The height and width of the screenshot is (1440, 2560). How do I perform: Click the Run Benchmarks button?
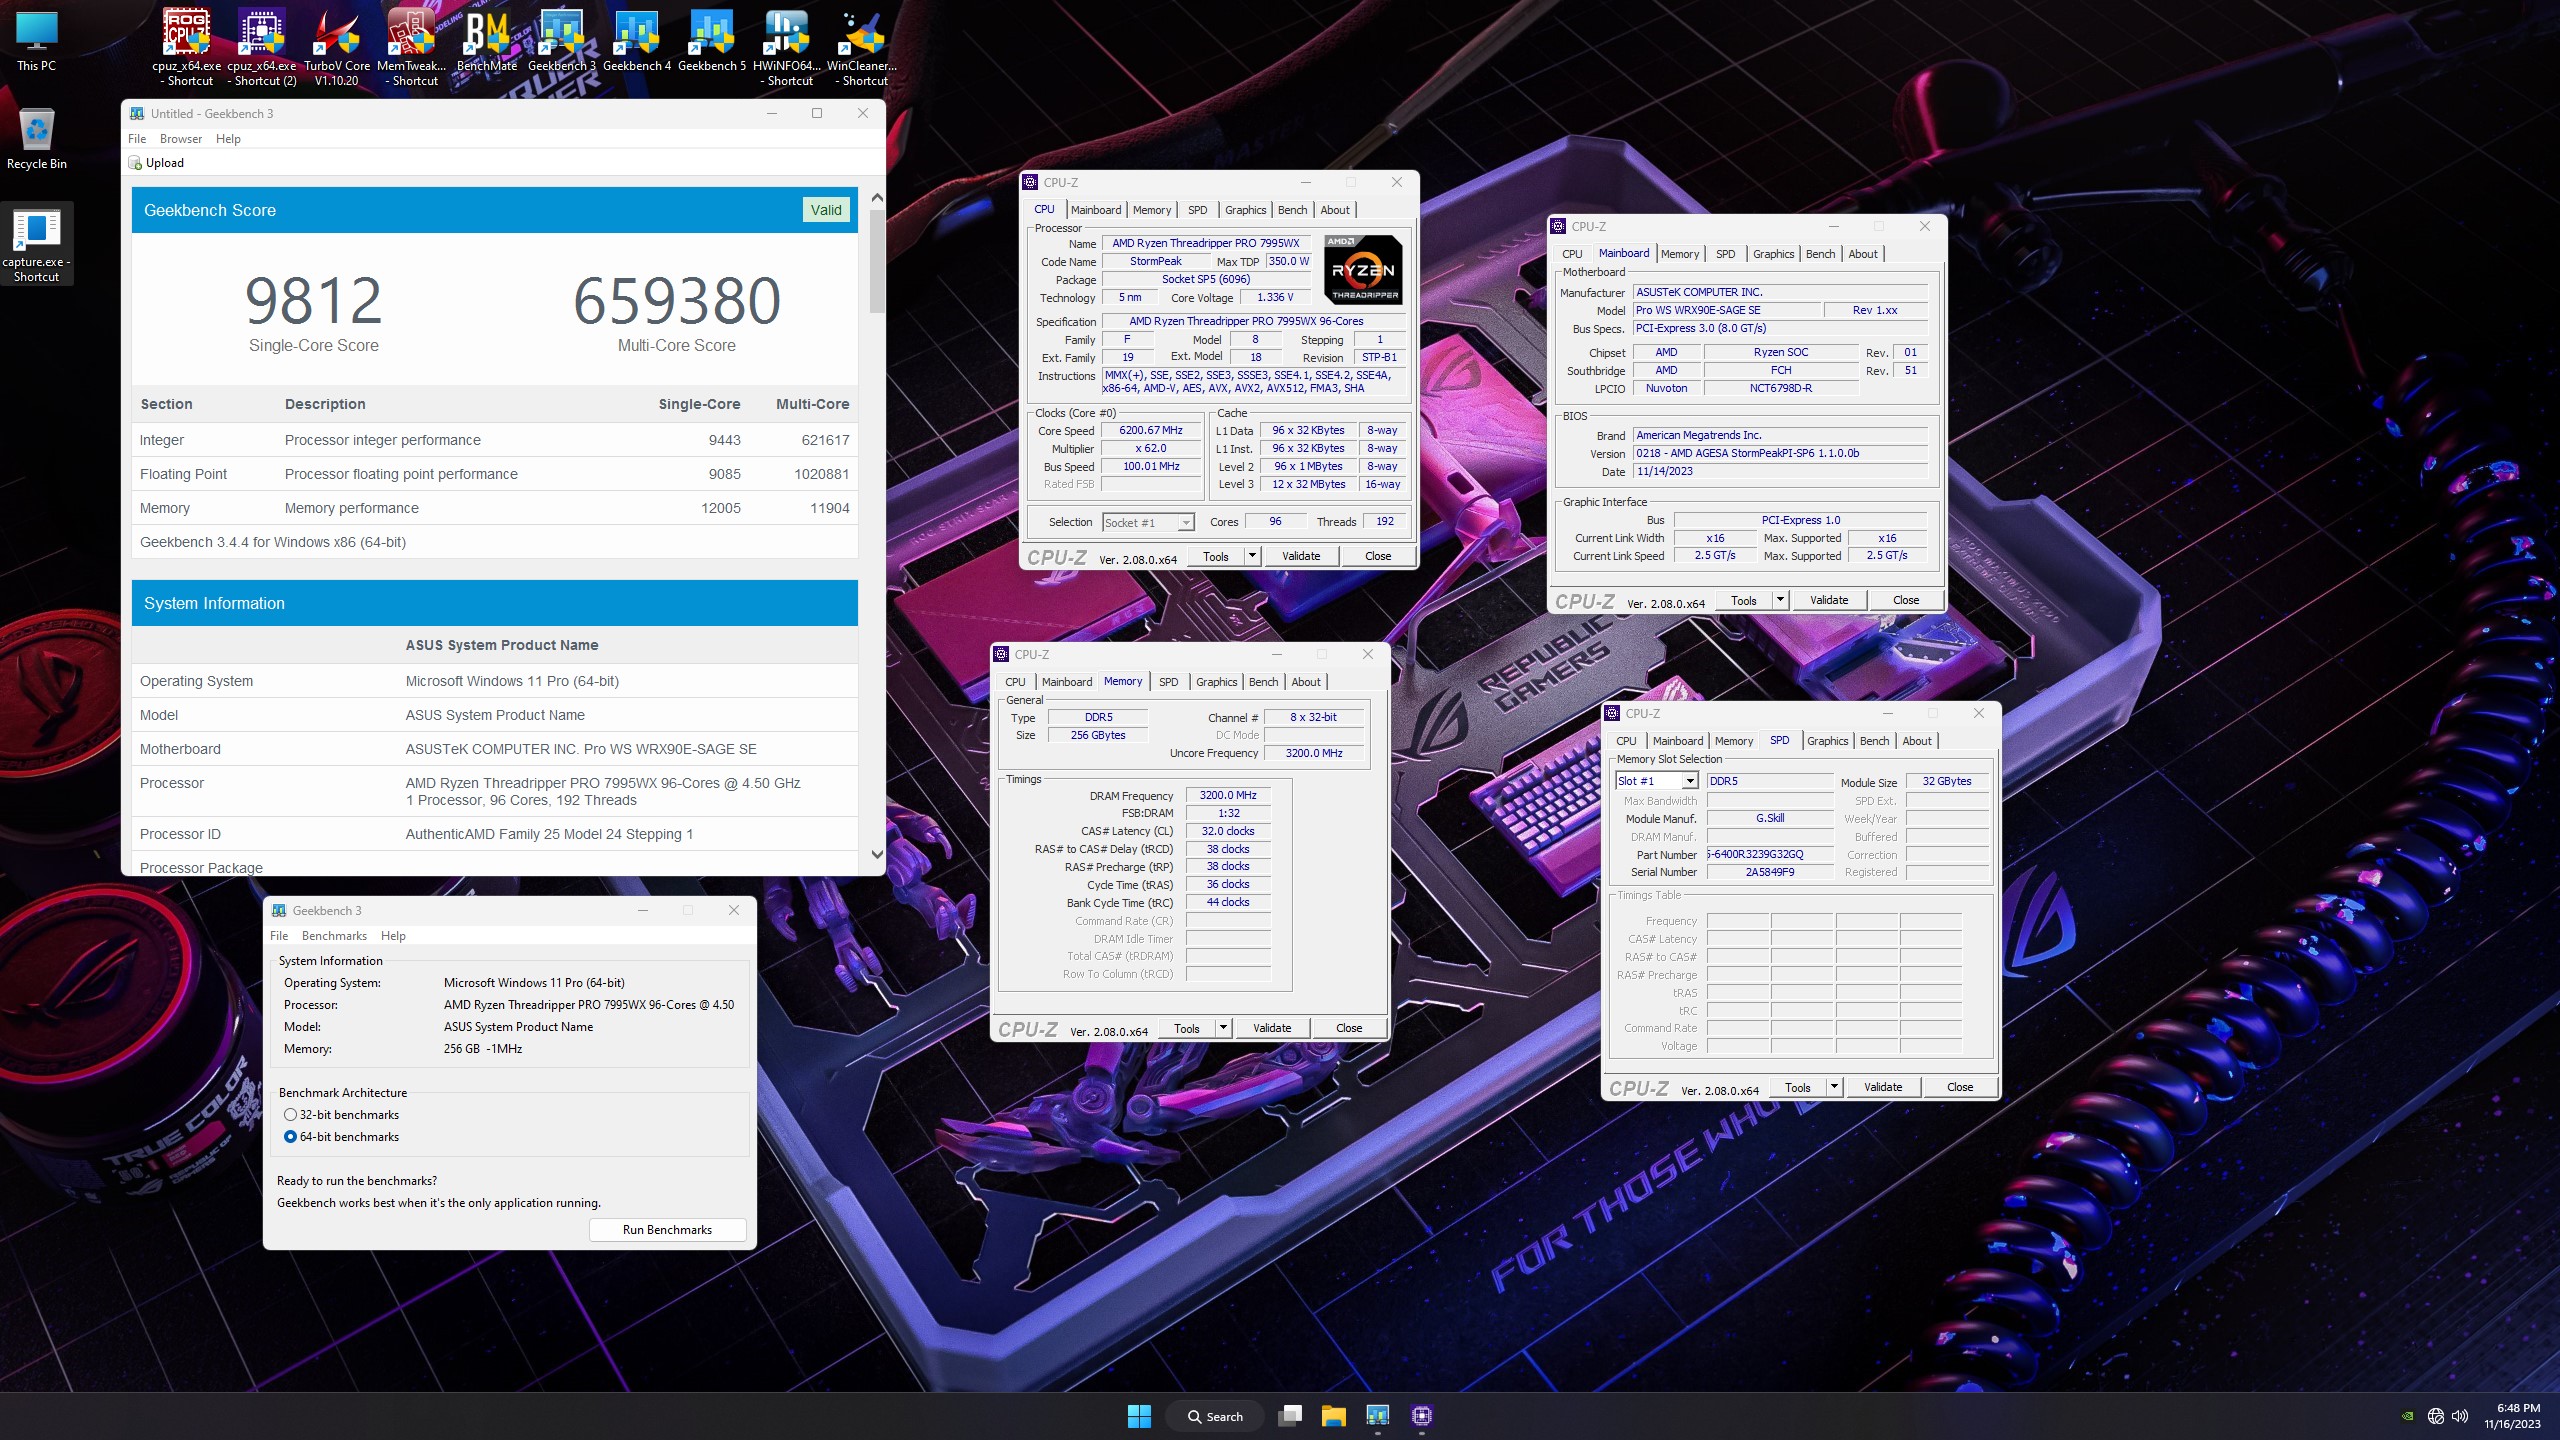point(667,1230)
